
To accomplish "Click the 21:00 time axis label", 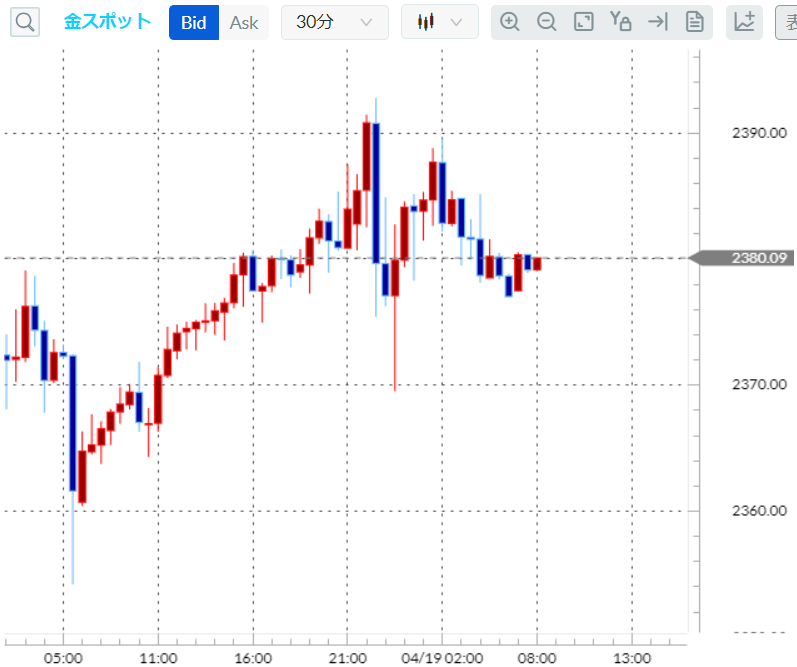I will pyautogui.click(x=347, y=658).
